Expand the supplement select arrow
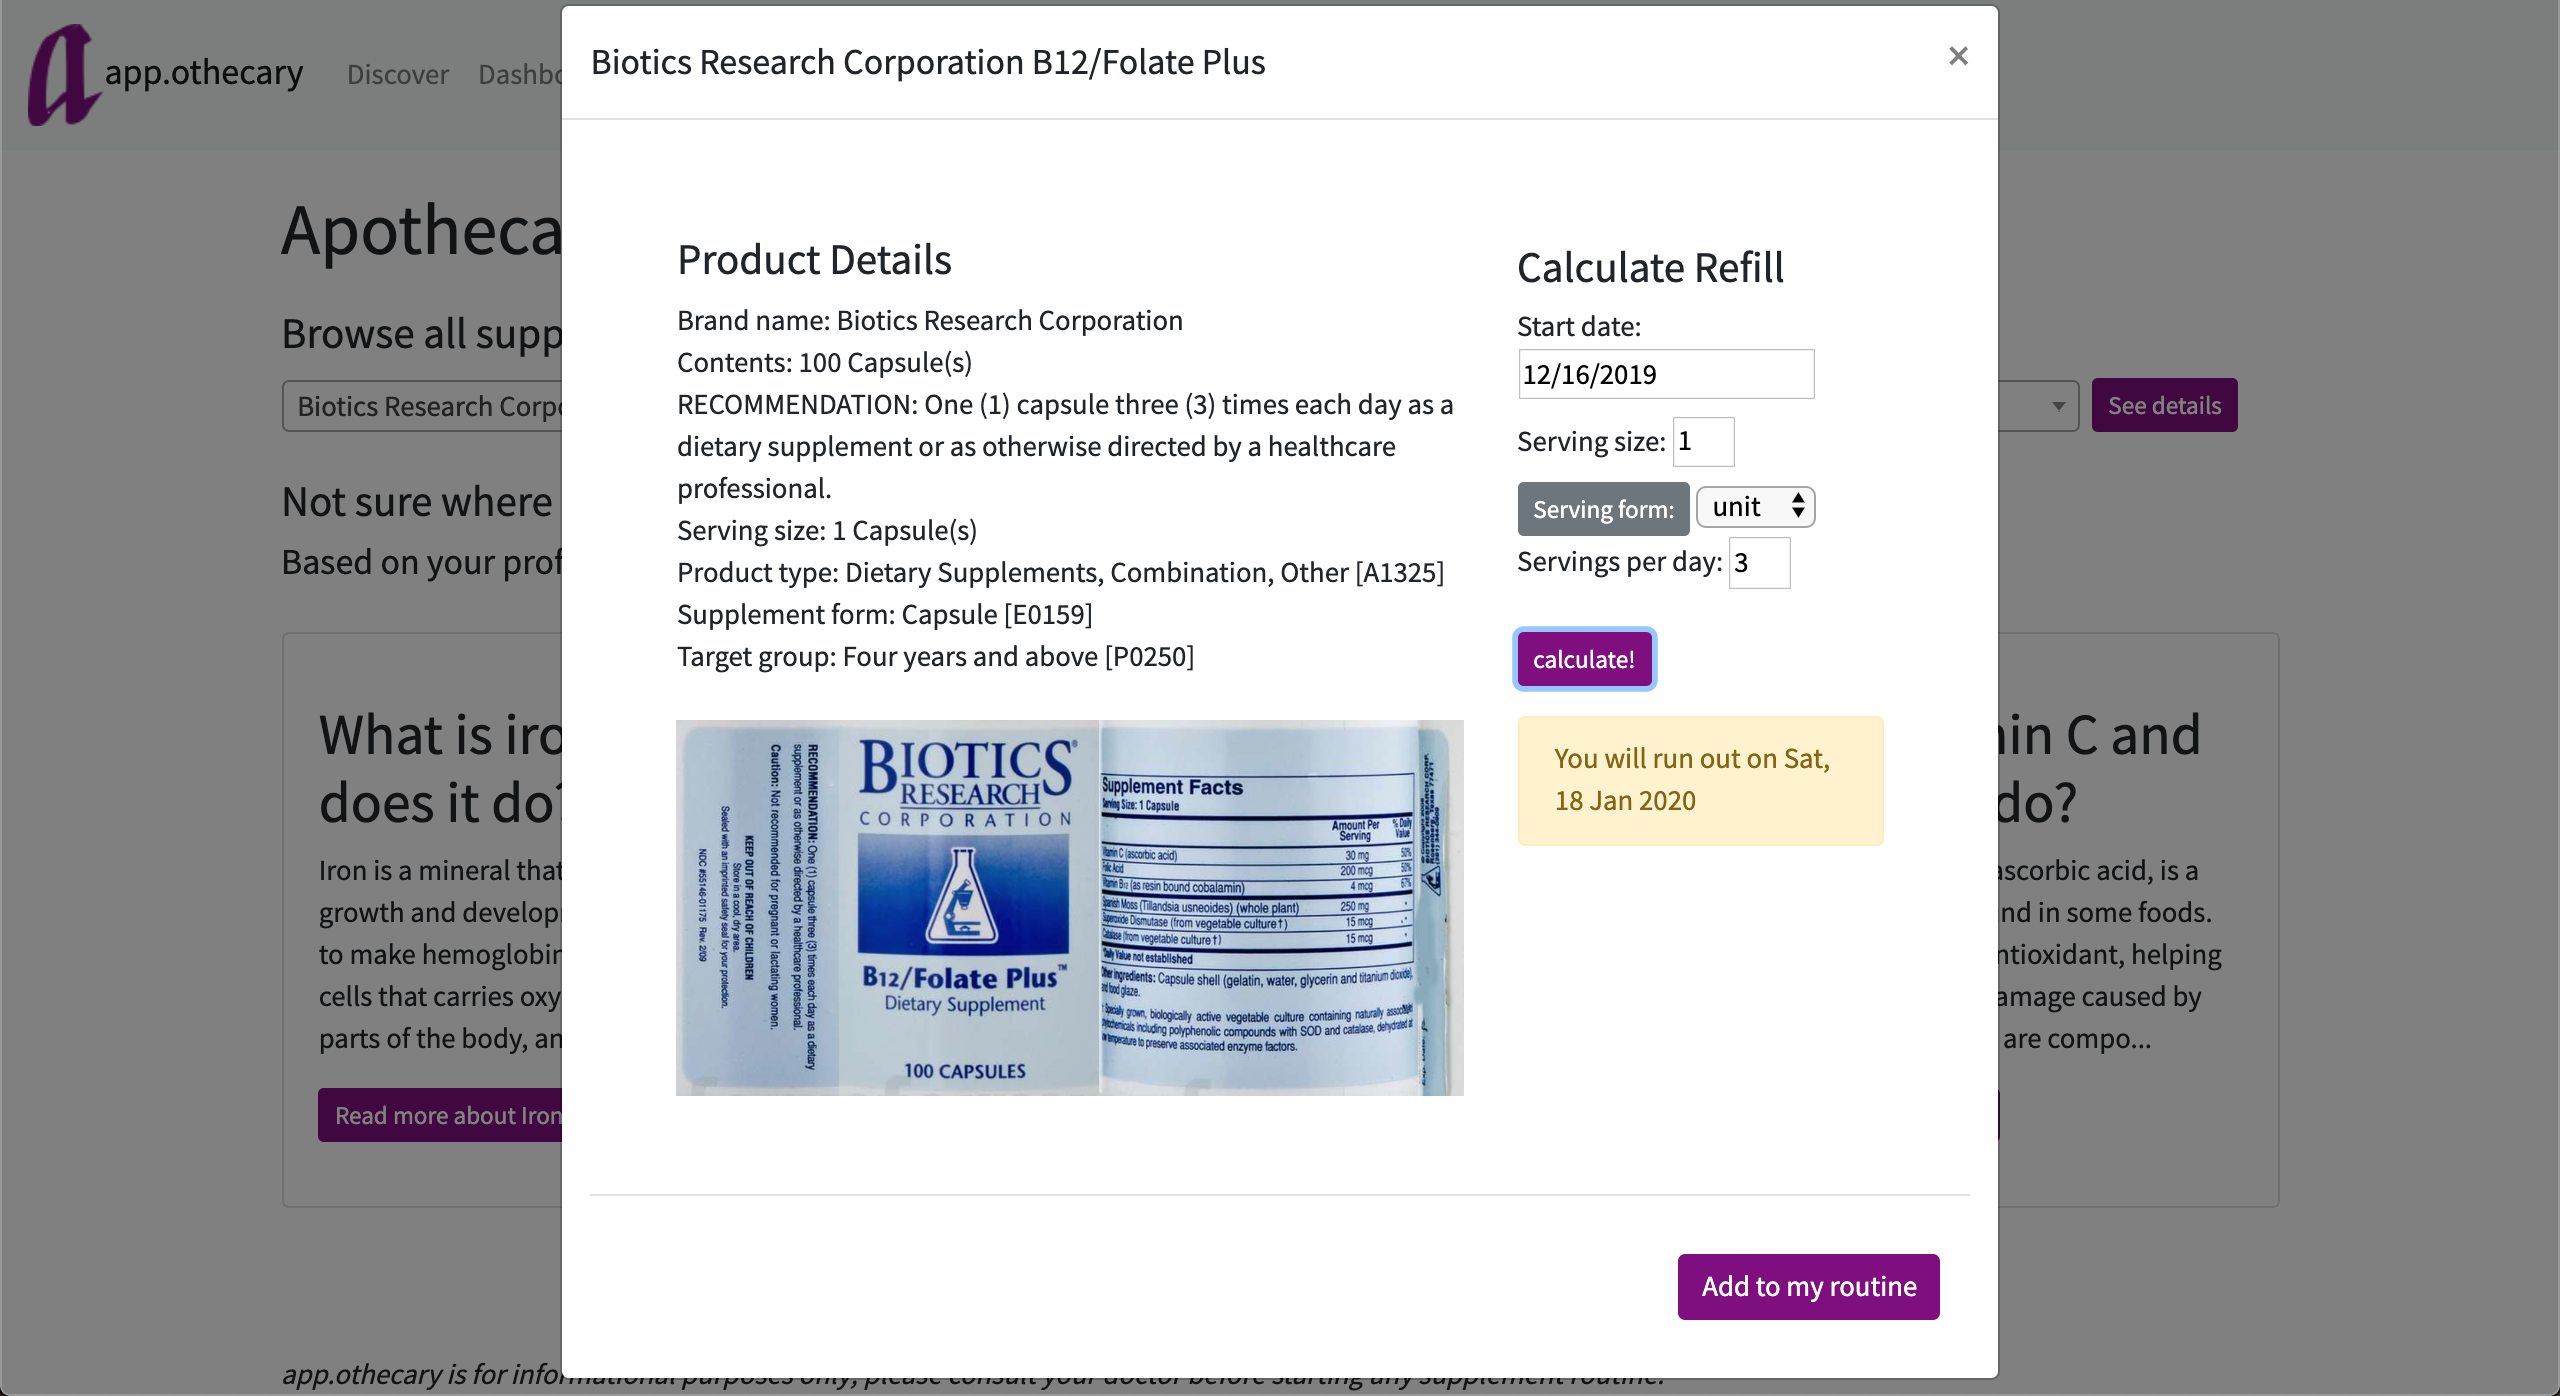This screenshot has width=2560, height=1396. pos(2057,405)
